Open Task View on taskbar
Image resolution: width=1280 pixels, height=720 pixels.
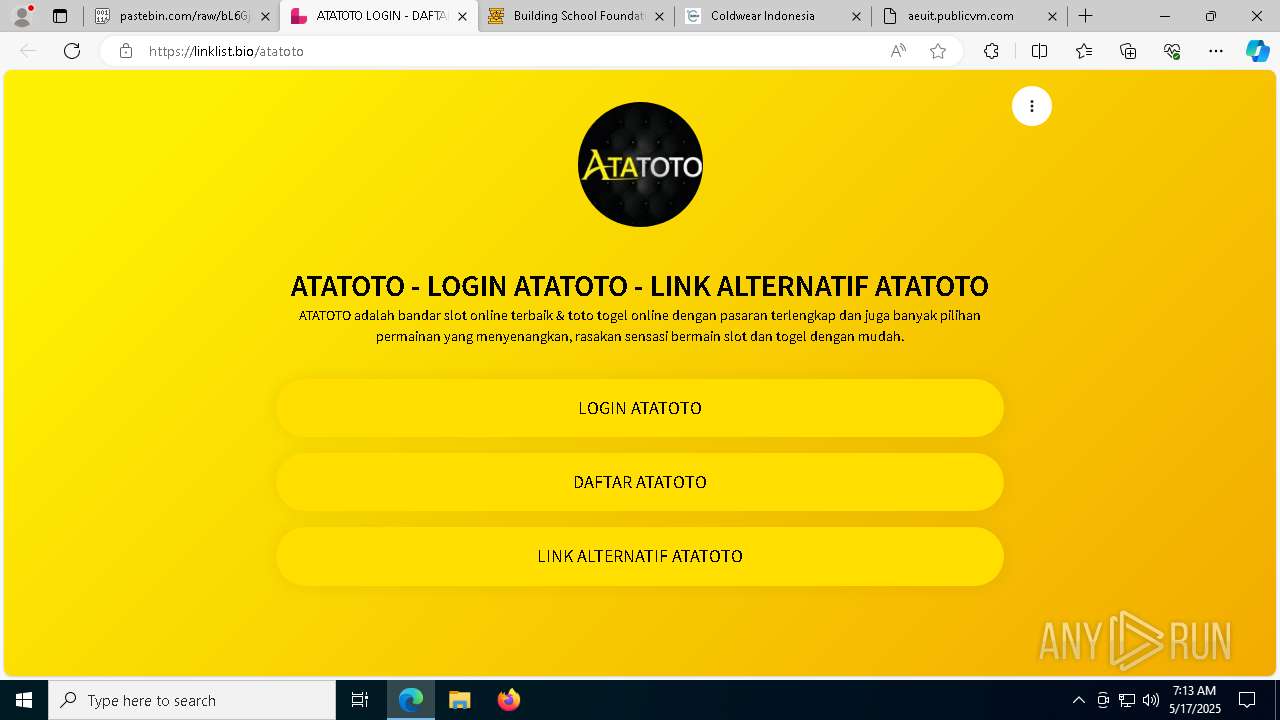(x=360, y=700)
